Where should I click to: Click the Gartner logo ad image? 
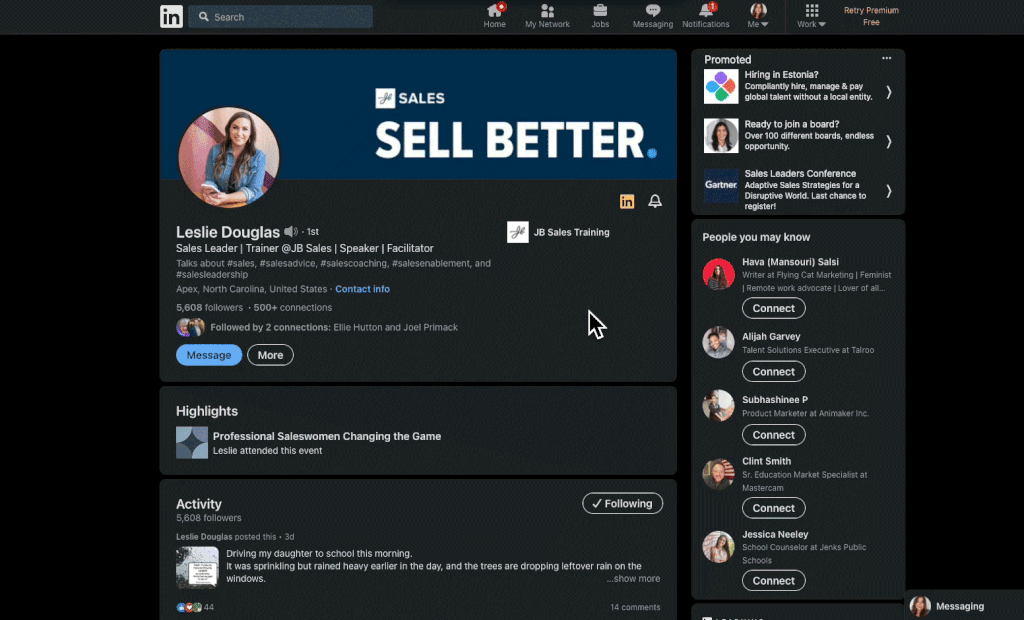pos(721,186)
